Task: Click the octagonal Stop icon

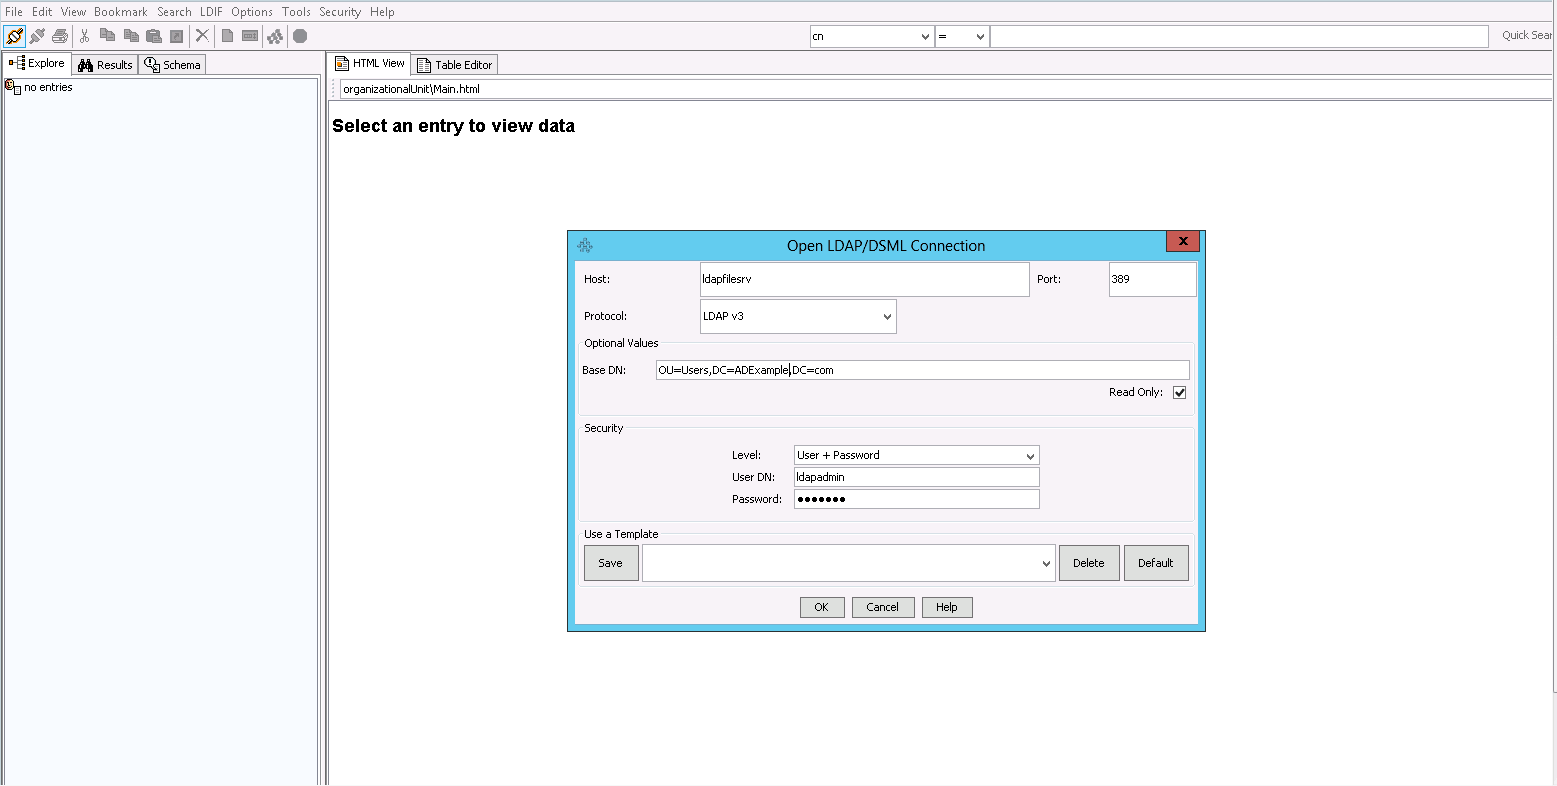Action: click(300, 36)
